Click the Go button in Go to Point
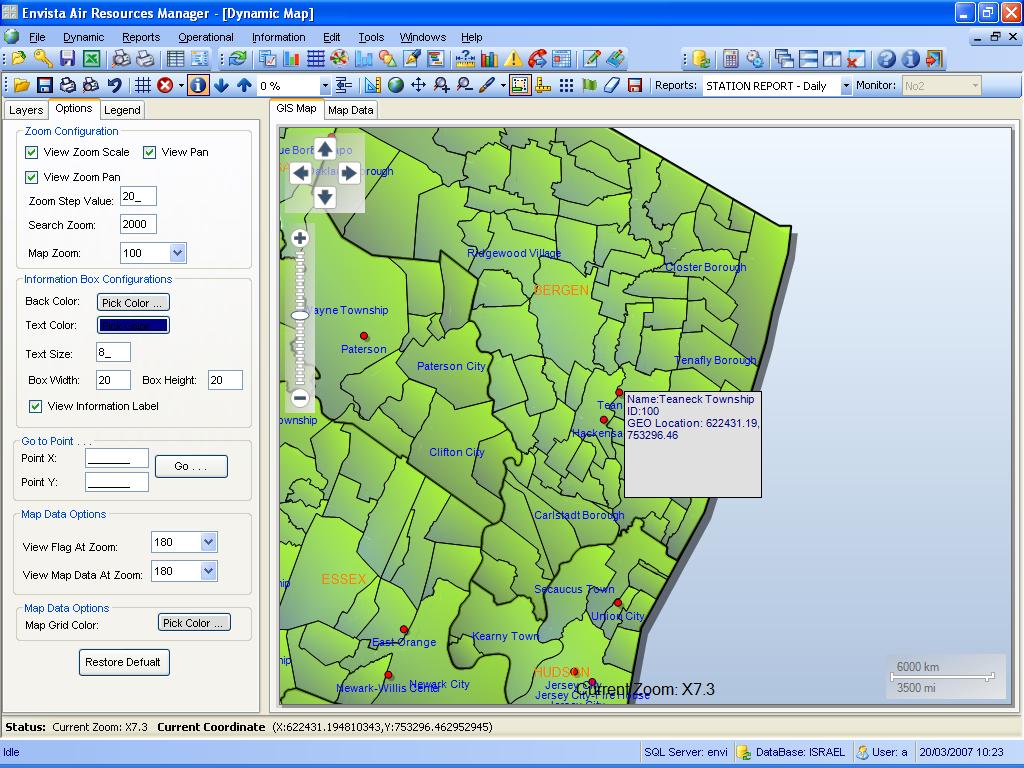The height and width of the screenshot is (768, 1024). [191, 466]
